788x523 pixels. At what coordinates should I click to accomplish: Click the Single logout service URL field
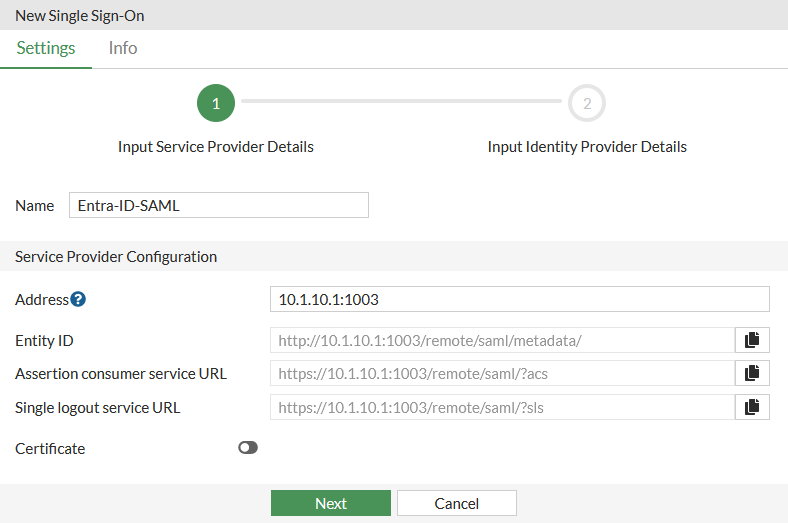[x=501, y=407]
